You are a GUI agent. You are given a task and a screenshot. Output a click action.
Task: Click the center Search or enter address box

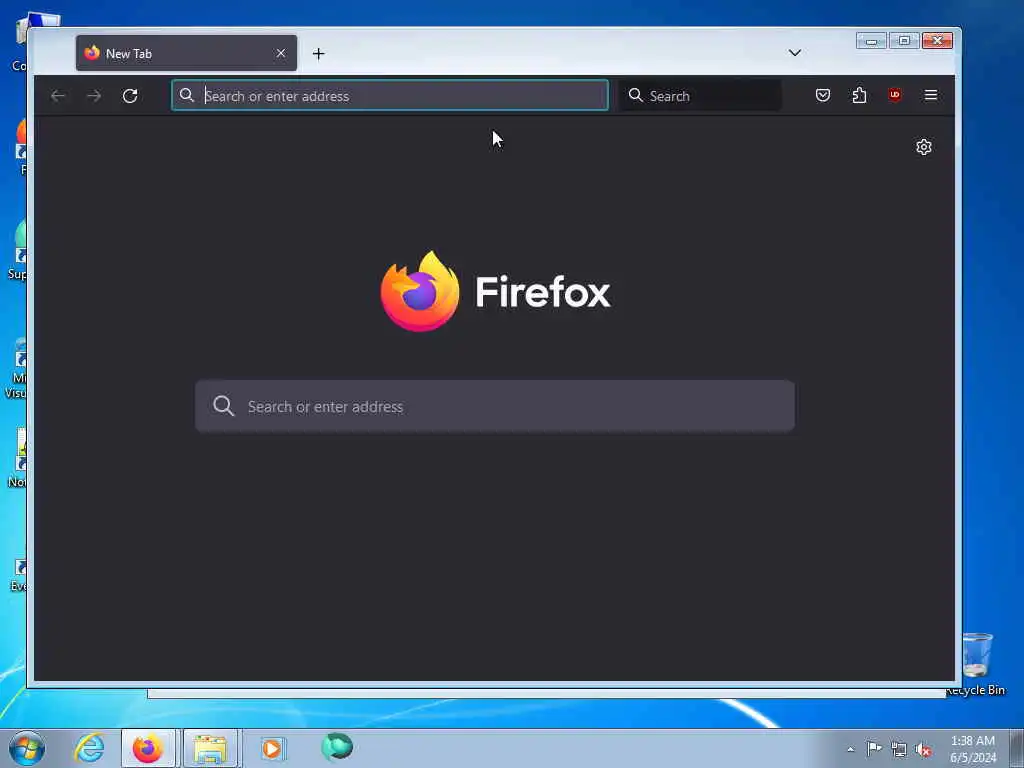[495, 406]
